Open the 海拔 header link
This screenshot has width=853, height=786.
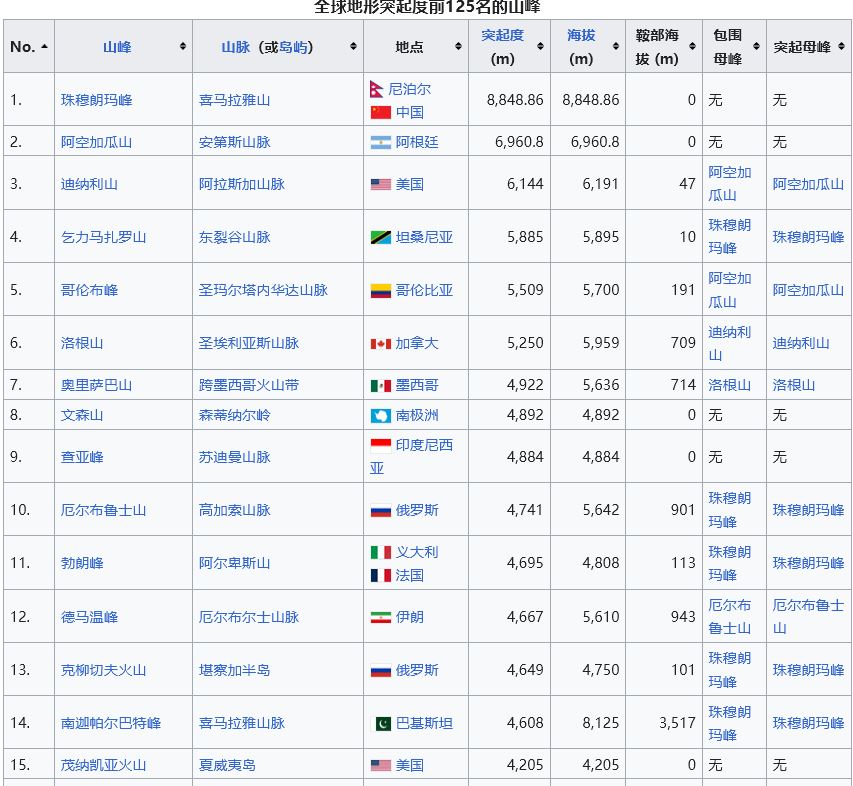[x=580, y=35]
